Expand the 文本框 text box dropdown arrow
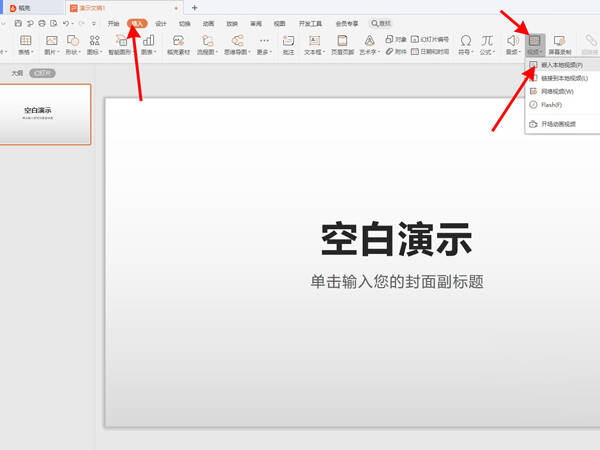This screenshot has height=450, width=600. pyautogui.click(x=324, y=52)
